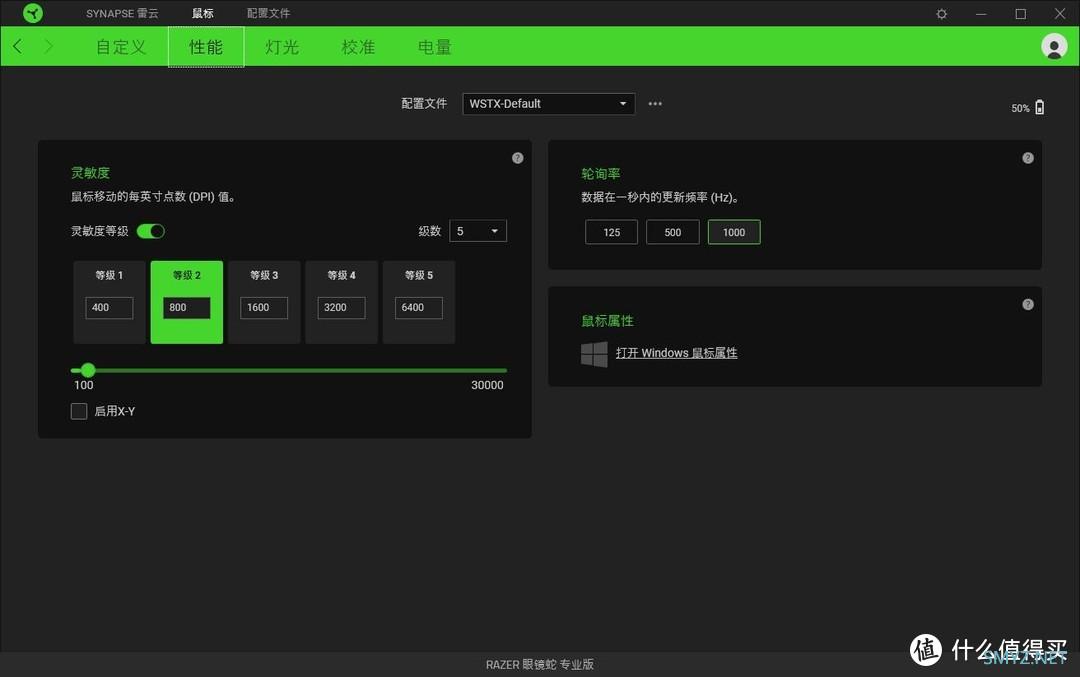Expand the 级数 stage count dropdown

pyautogui.click(x=478, y=231)
